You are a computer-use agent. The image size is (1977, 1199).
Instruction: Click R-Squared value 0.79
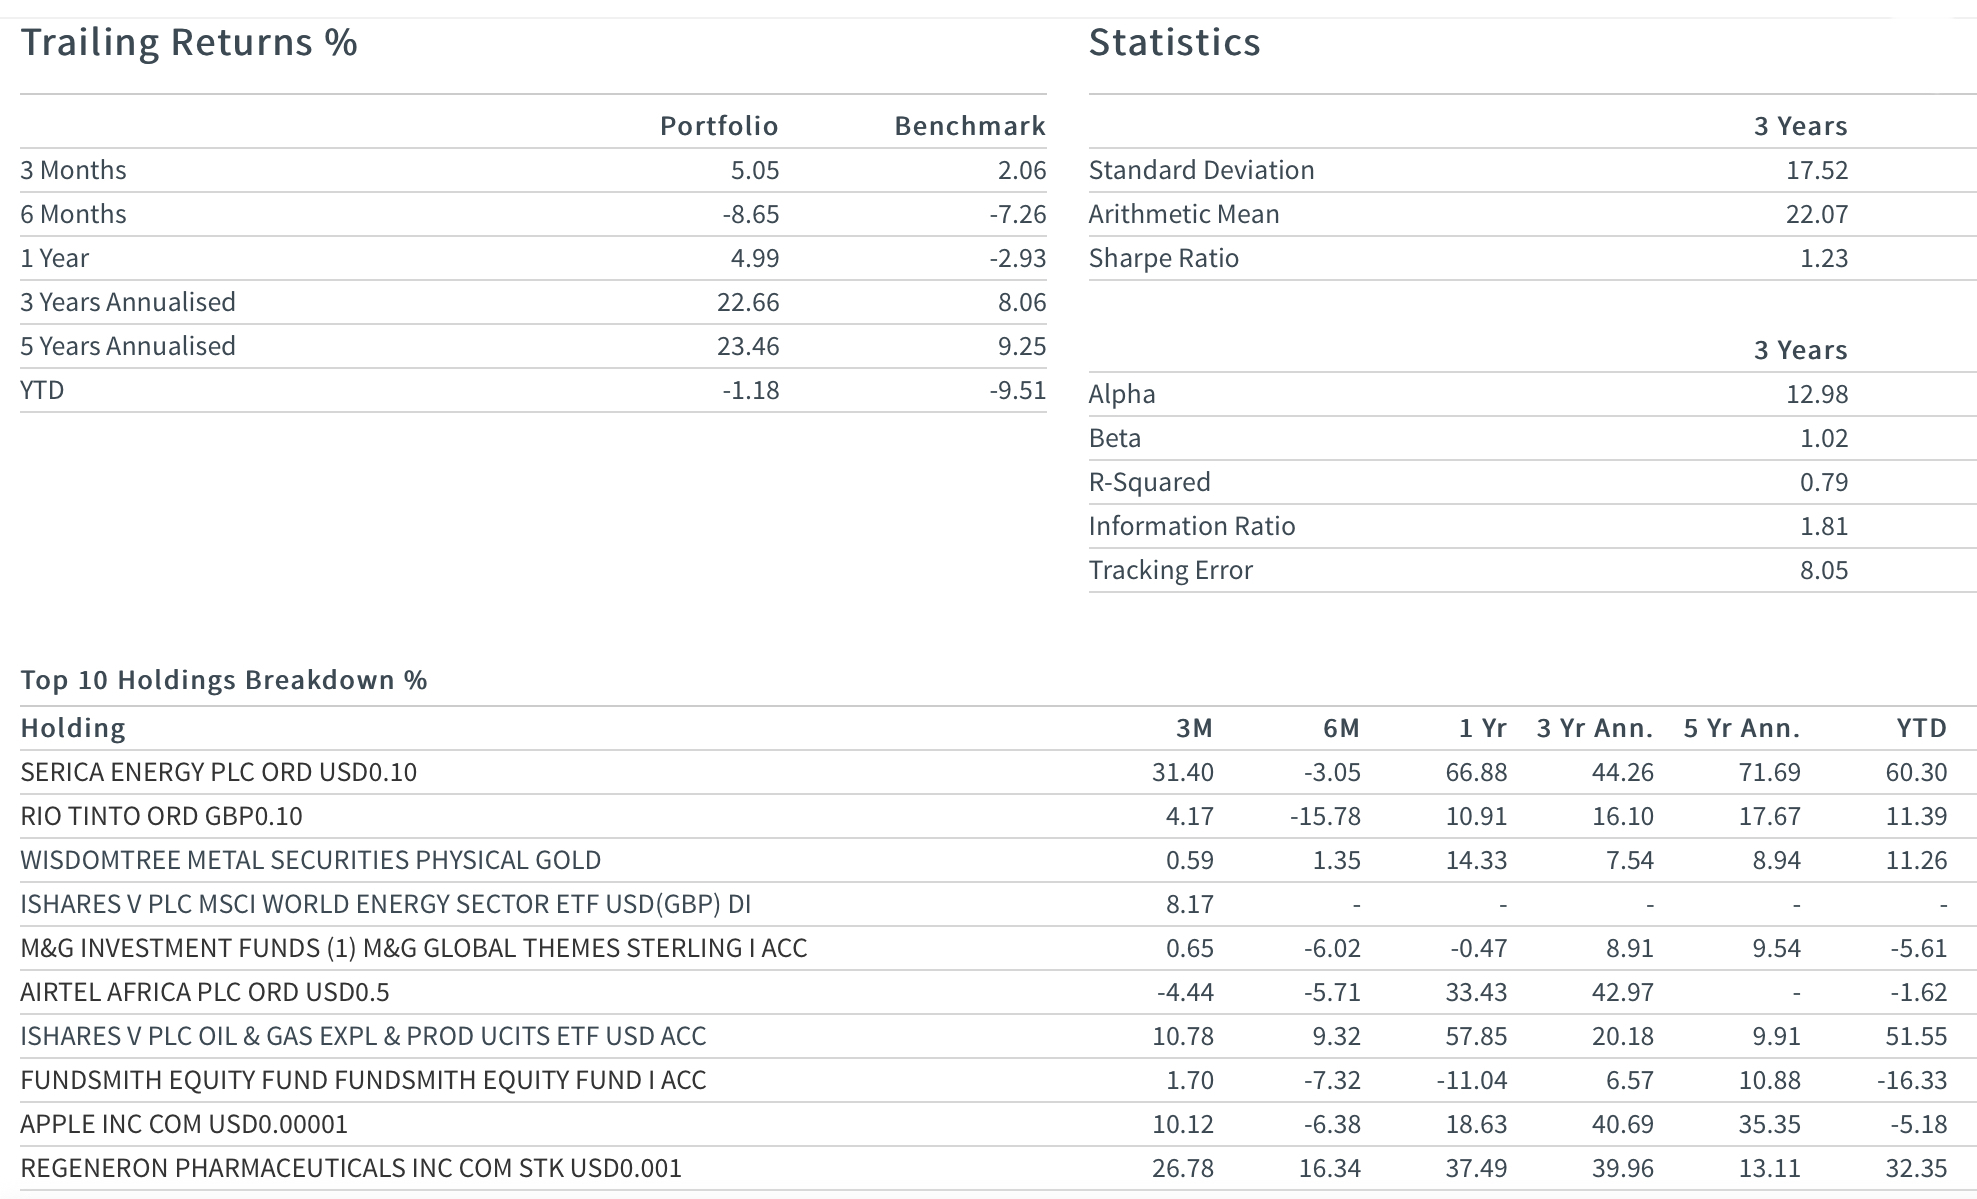tap(1824, 482)
